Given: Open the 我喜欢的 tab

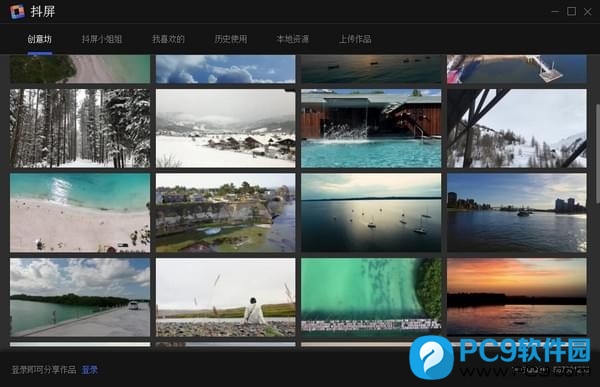Looking at the screenshot, I should click(168, 39).
